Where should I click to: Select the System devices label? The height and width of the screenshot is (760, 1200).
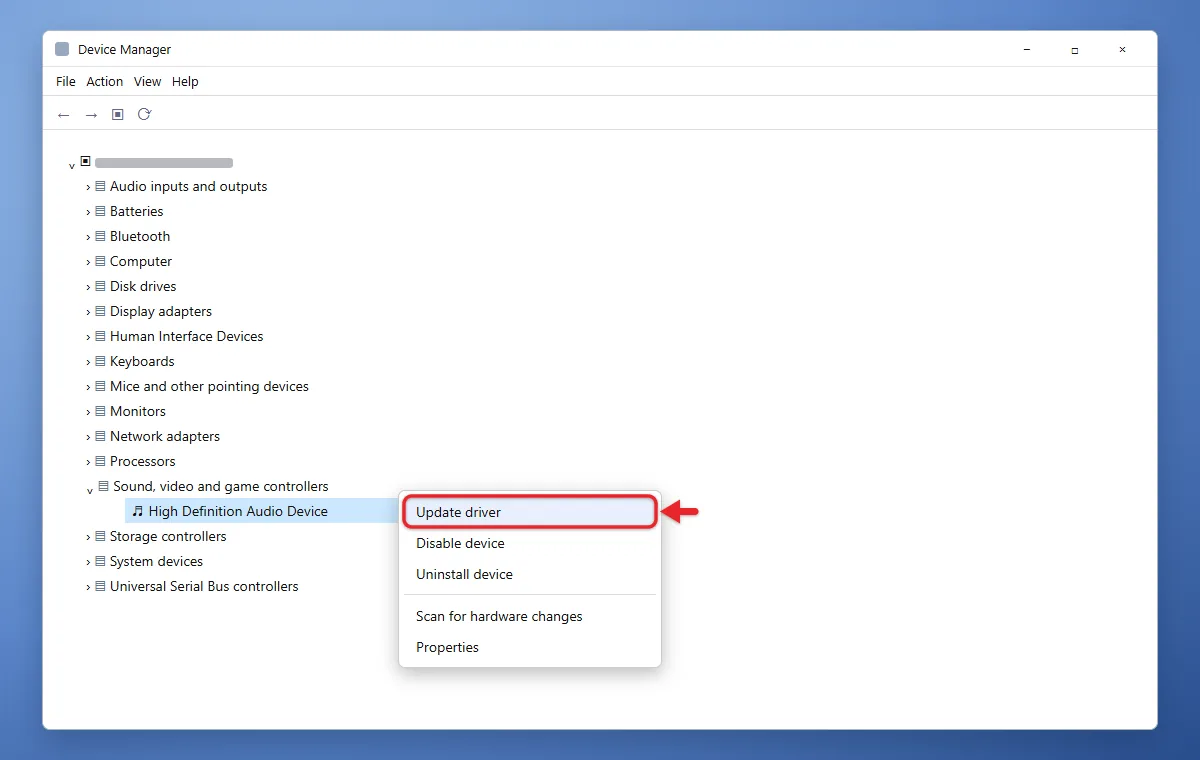click(x=157, y=561)
